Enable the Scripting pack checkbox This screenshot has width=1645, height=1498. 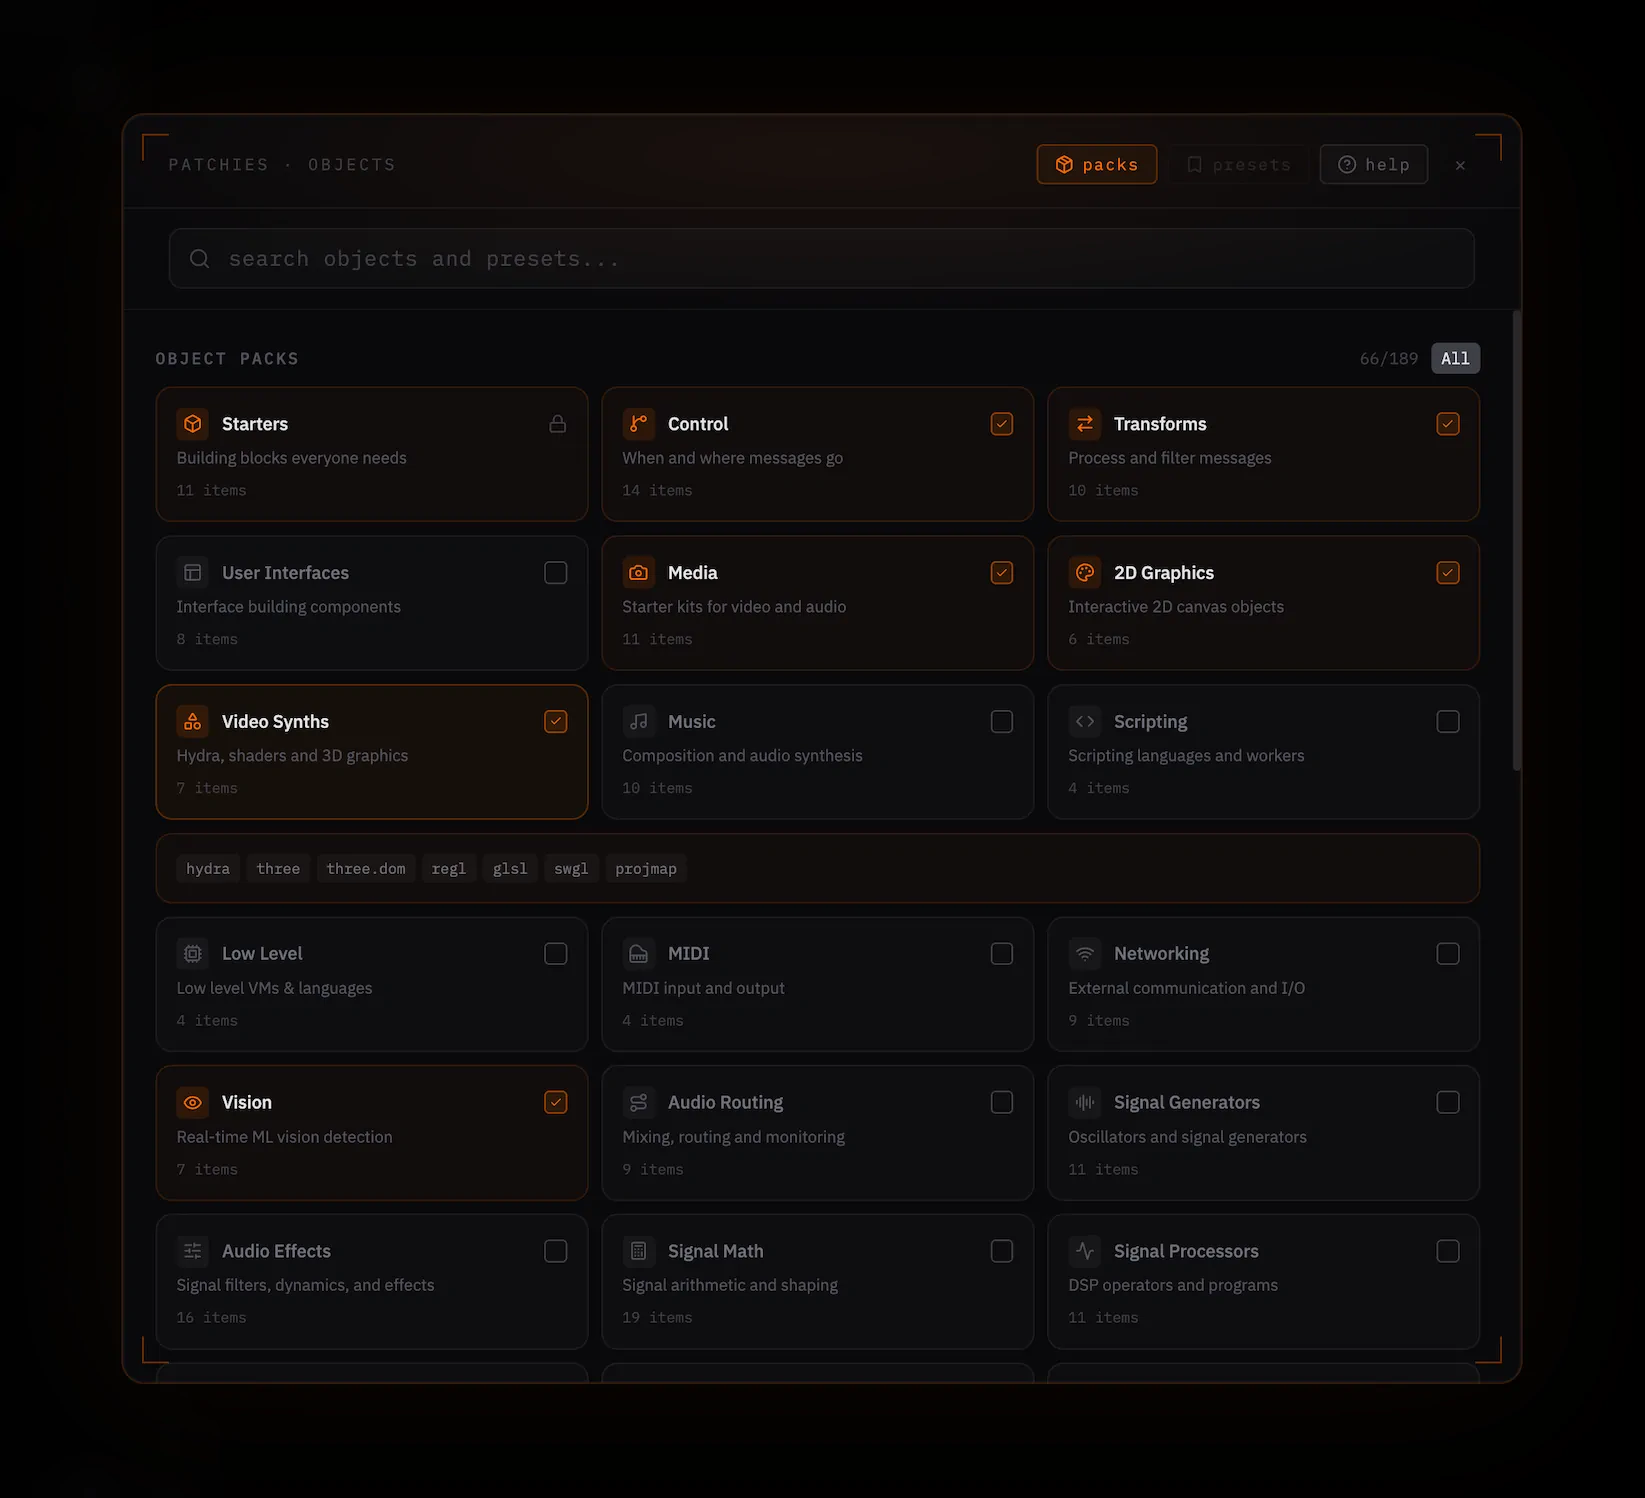(x=1447, y=722)
